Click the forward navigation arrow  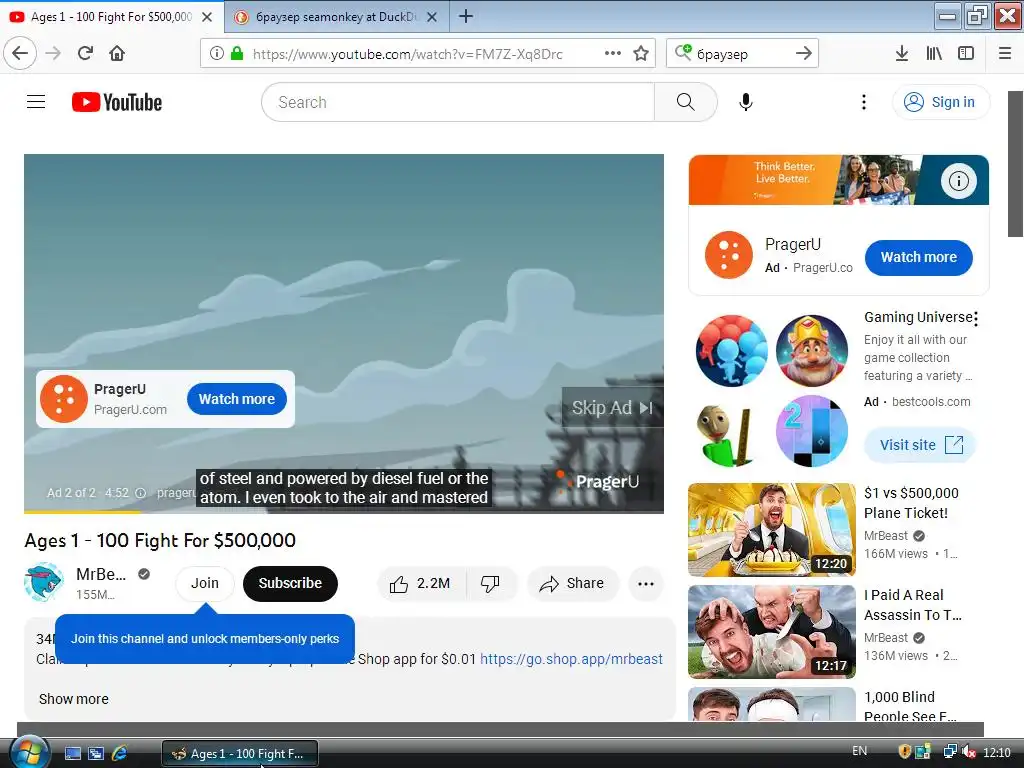point(54,53)
